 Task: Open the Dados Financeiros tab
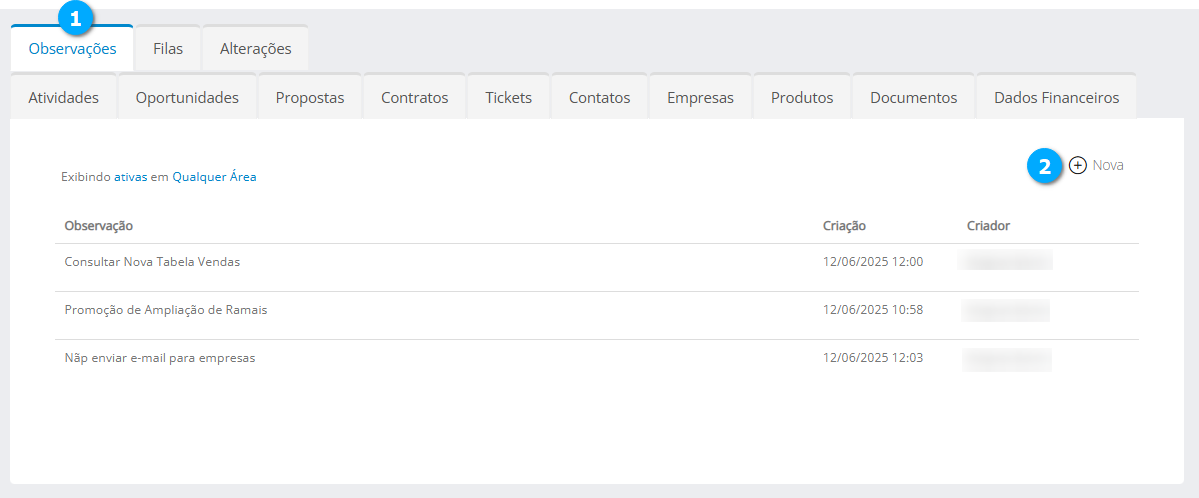(x=1056, y=97)
